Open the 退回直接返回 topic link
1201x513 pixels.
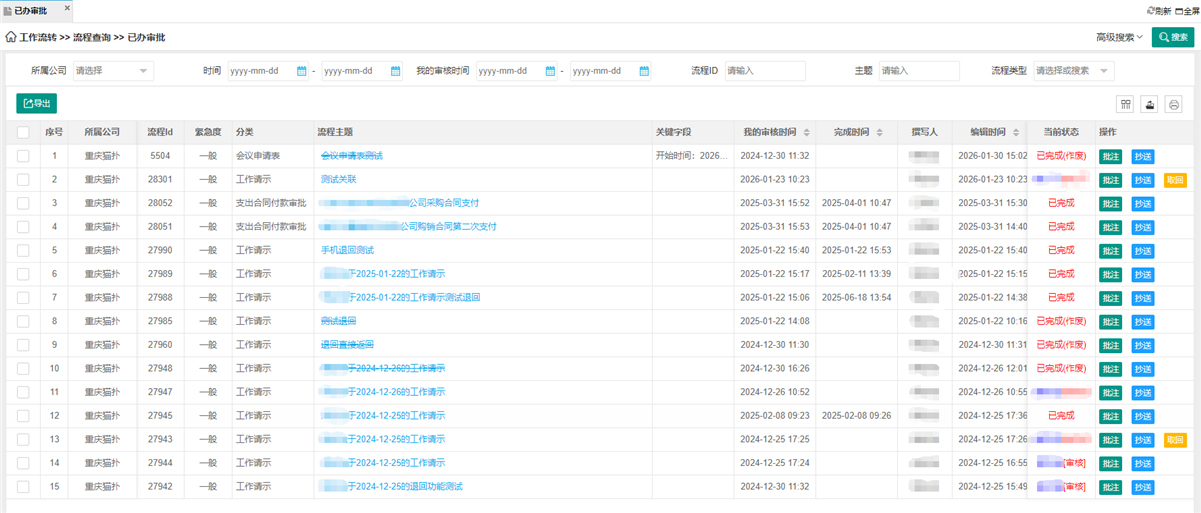click(347, 345)
